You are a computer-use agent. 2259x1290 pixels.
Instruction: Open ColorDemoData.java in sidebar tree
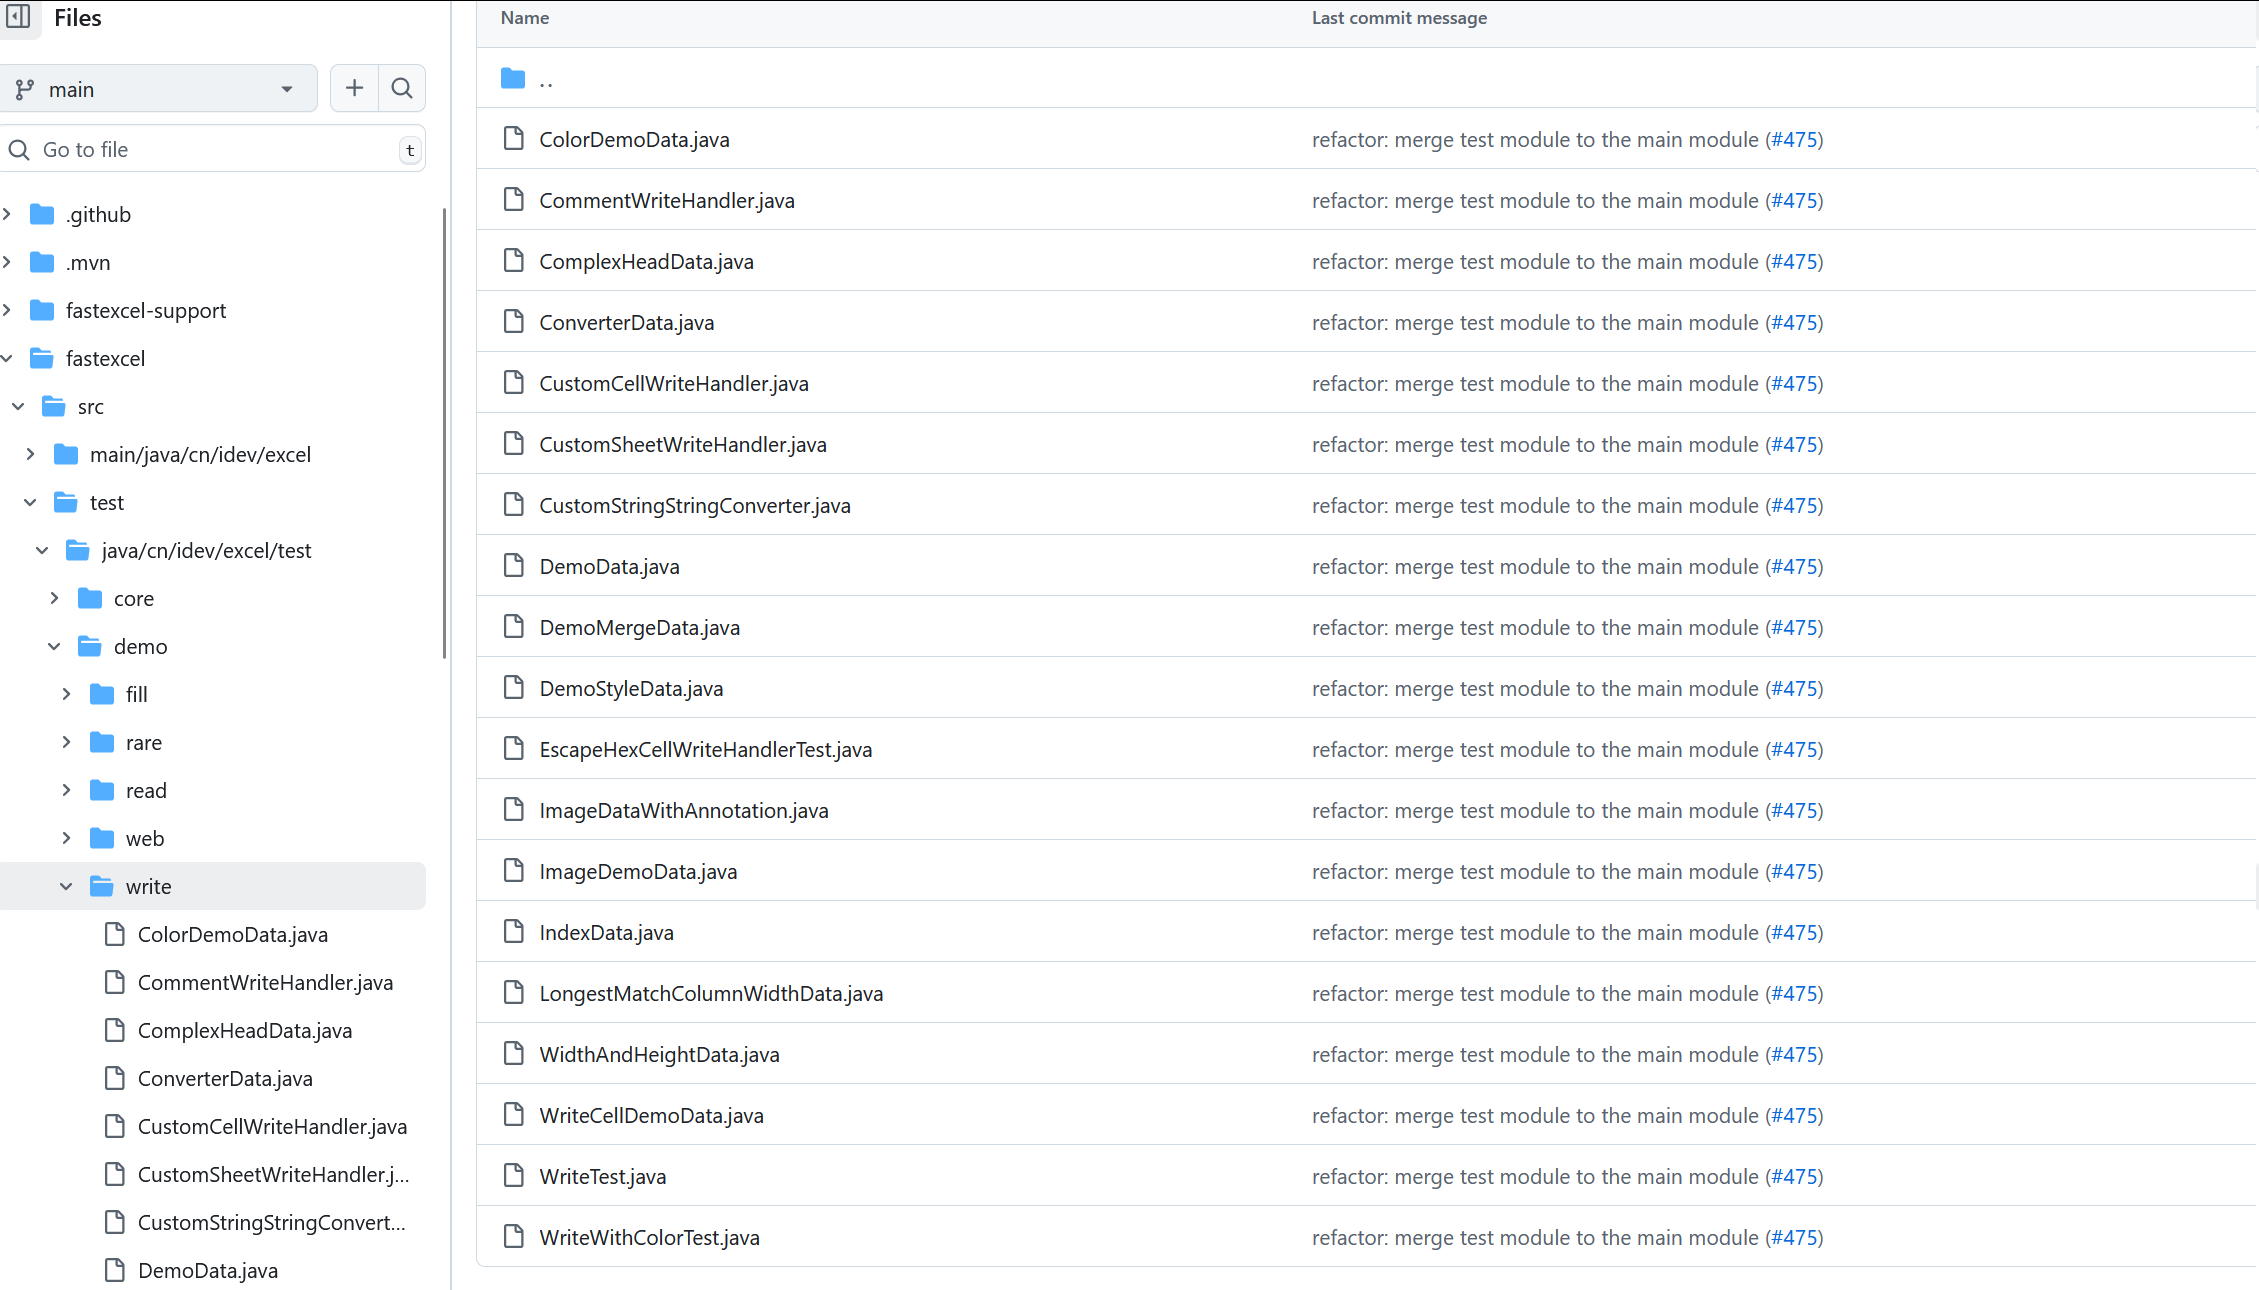(x=233, y=934)
